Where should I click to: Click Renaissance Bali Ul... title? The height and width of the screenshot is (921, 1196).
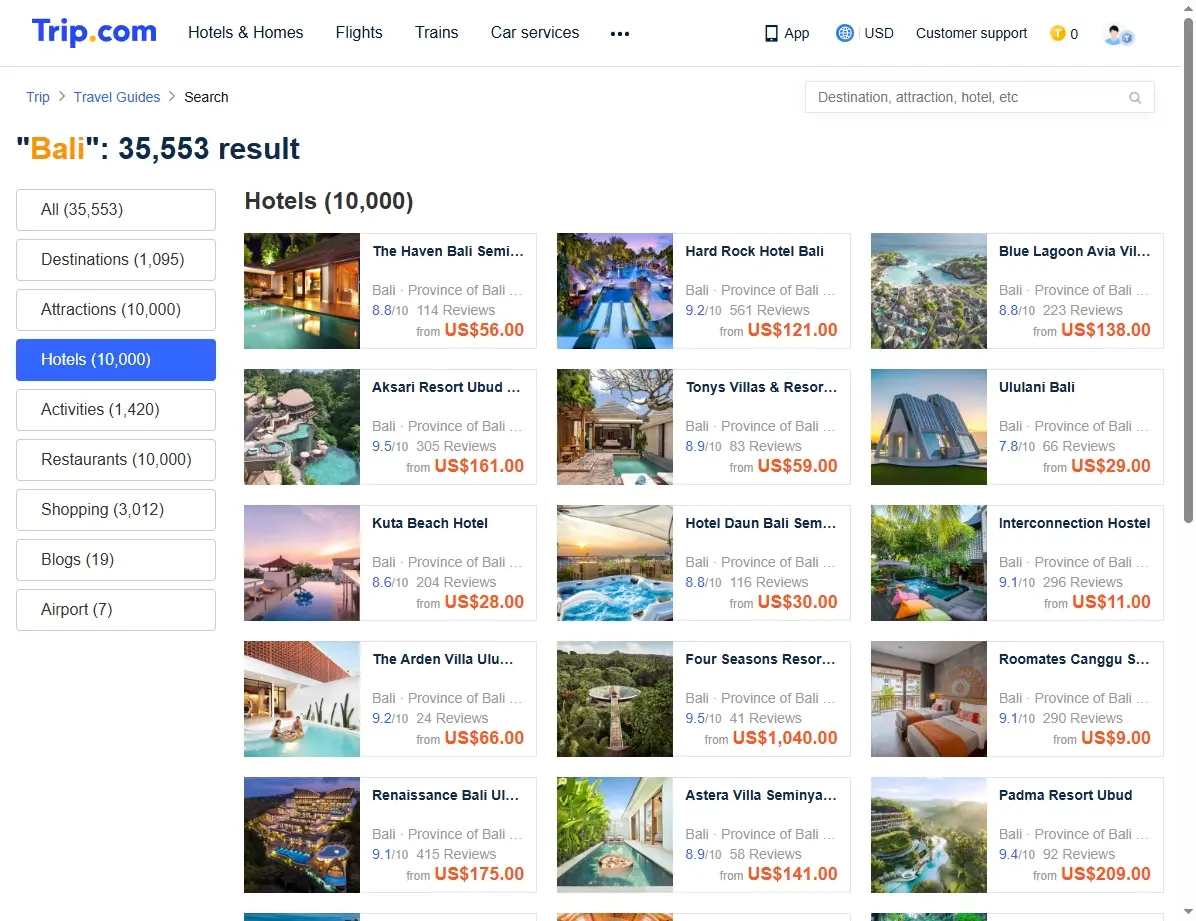(445, 795)
